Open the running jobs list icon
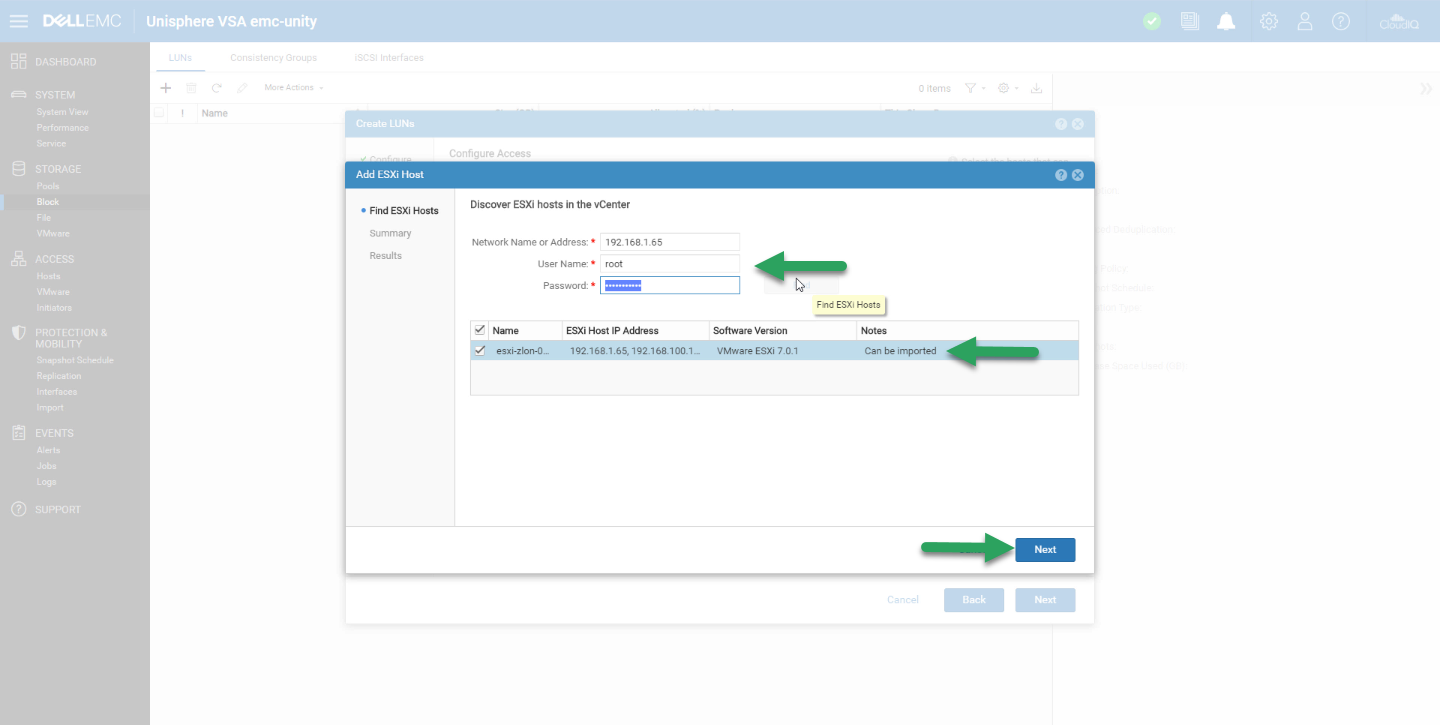 [x=1189, y=21]
